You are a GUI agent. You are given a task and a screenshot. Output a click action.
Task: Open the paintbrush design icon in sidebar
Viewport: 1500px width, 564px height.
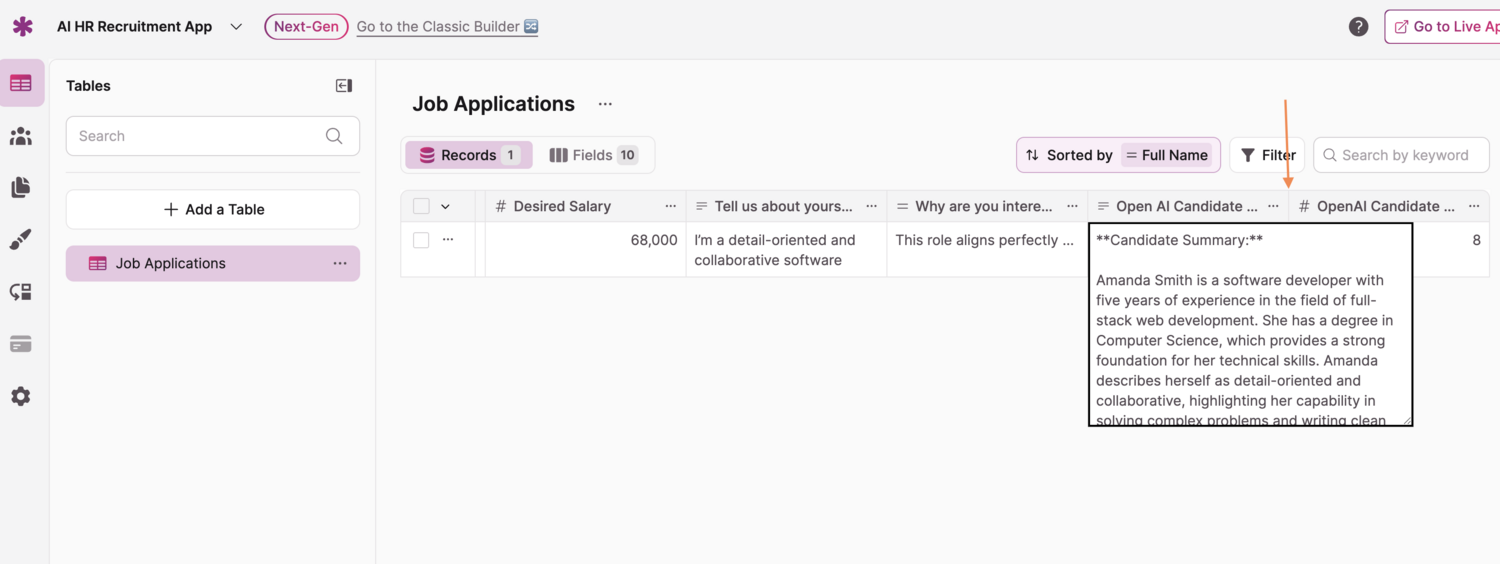pyautogui.click(x=21, y=240)
